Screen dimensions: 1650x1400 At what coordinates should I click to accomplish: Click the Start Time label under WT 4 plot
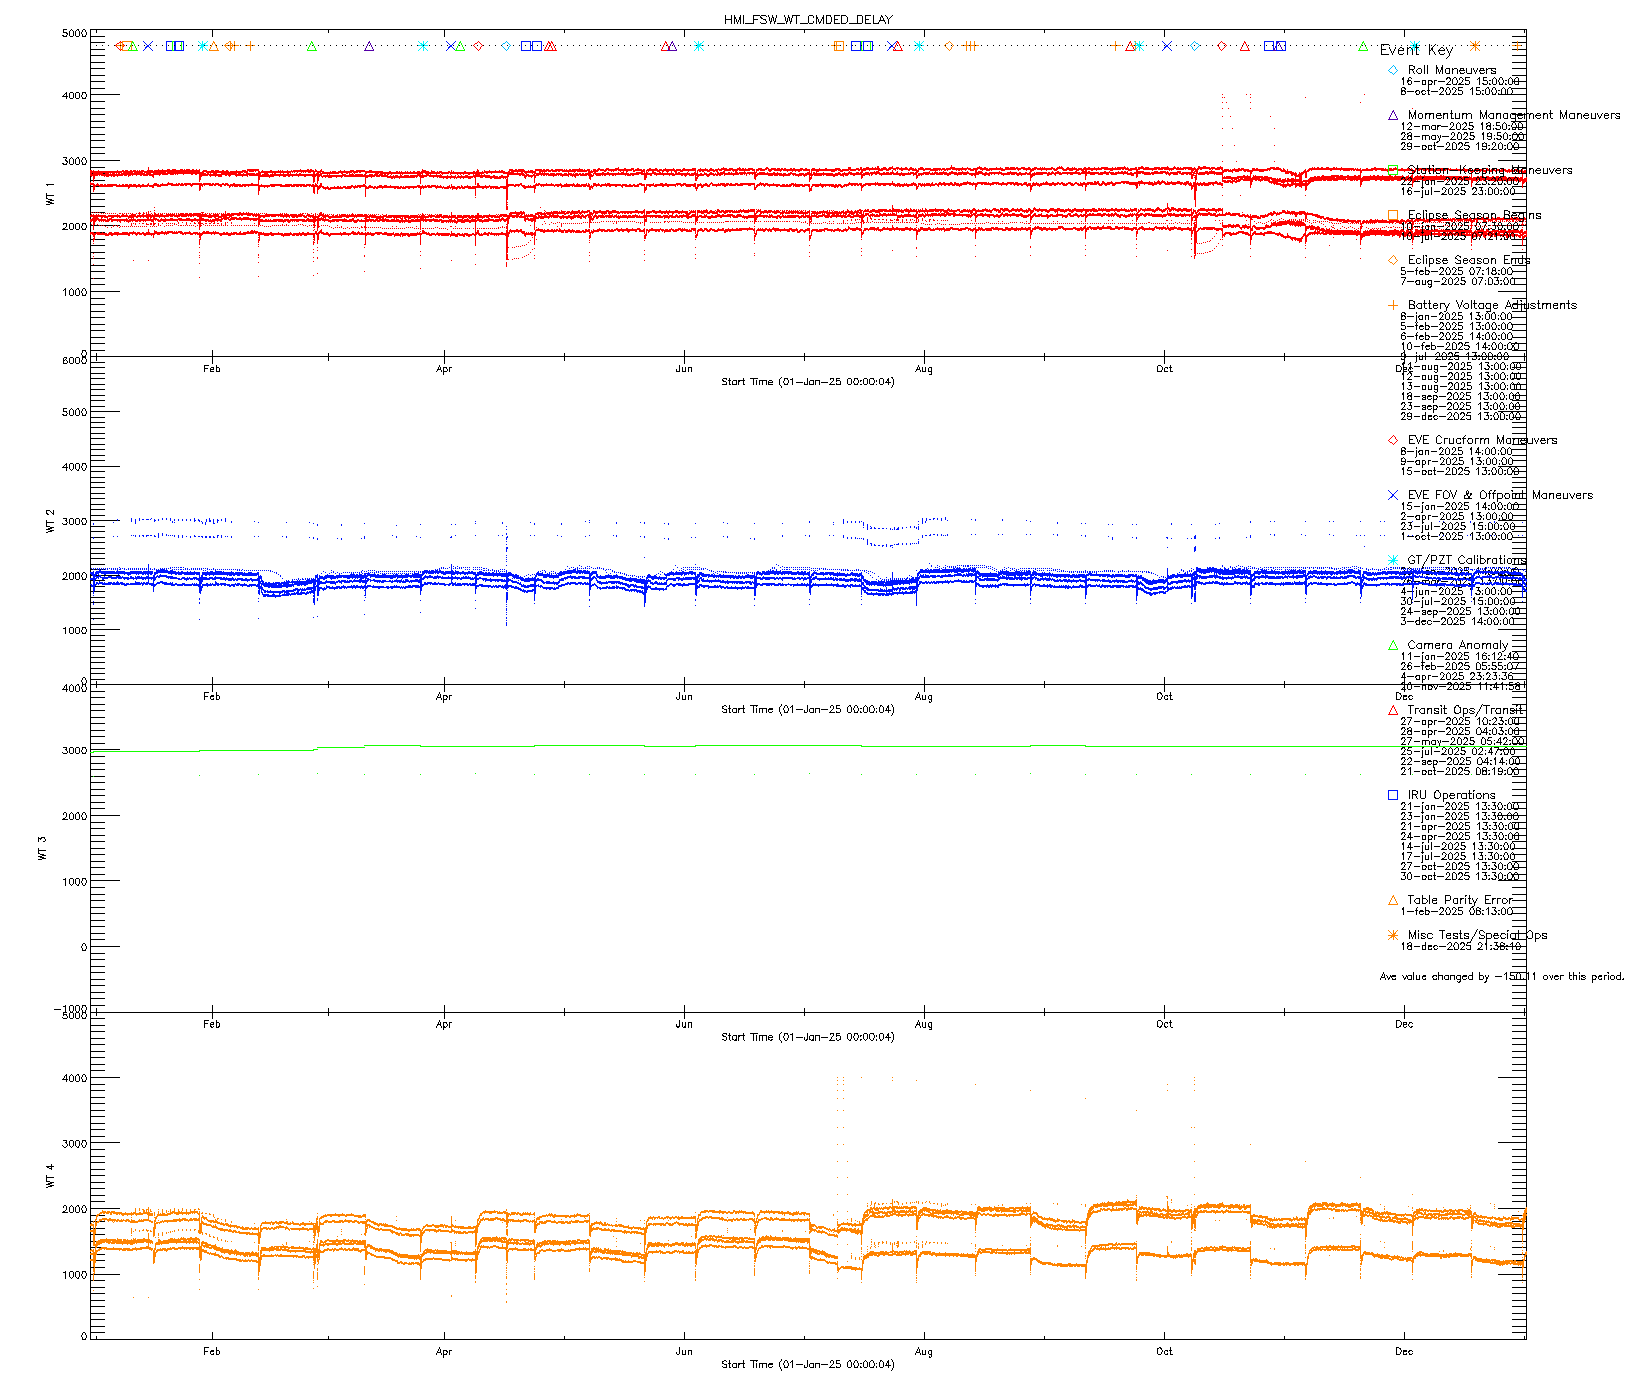(x=807, y=1365)
